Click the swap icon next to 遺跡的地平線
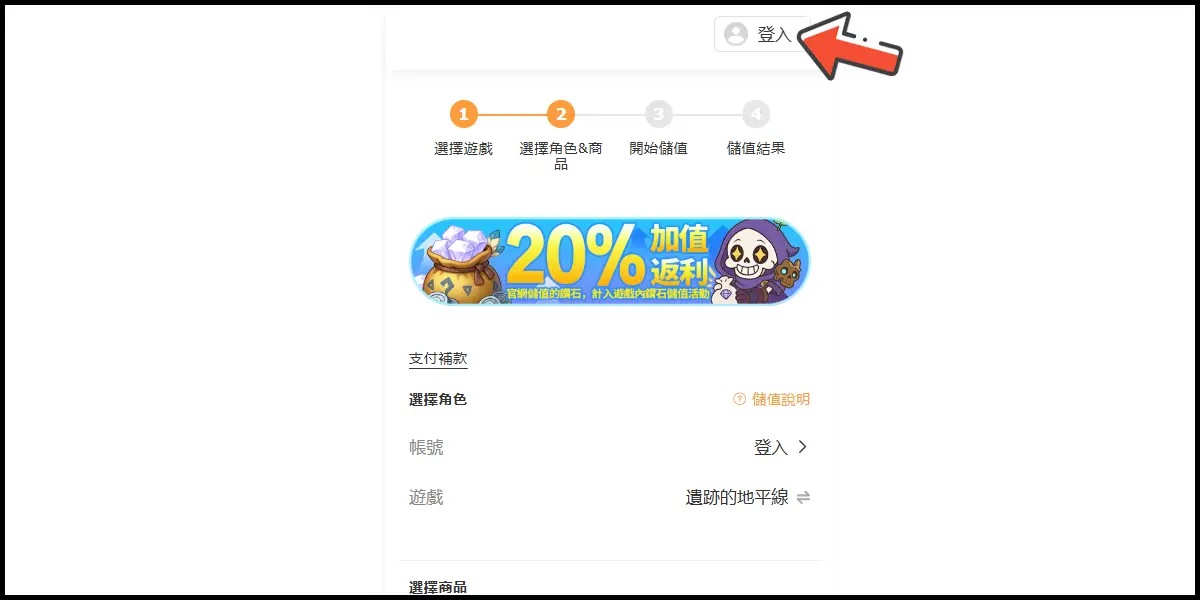 [x=803, y=497]
